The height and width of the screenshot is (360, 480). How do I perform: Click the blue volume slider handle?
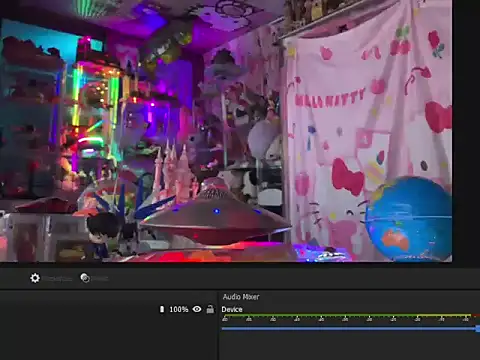tap(478, 329)
